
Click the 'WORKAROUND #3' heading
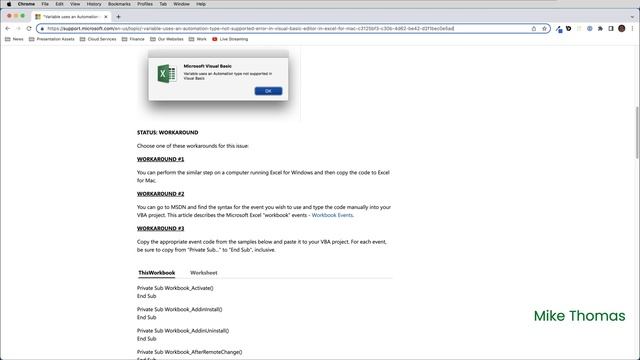click(x=160, y=229)
